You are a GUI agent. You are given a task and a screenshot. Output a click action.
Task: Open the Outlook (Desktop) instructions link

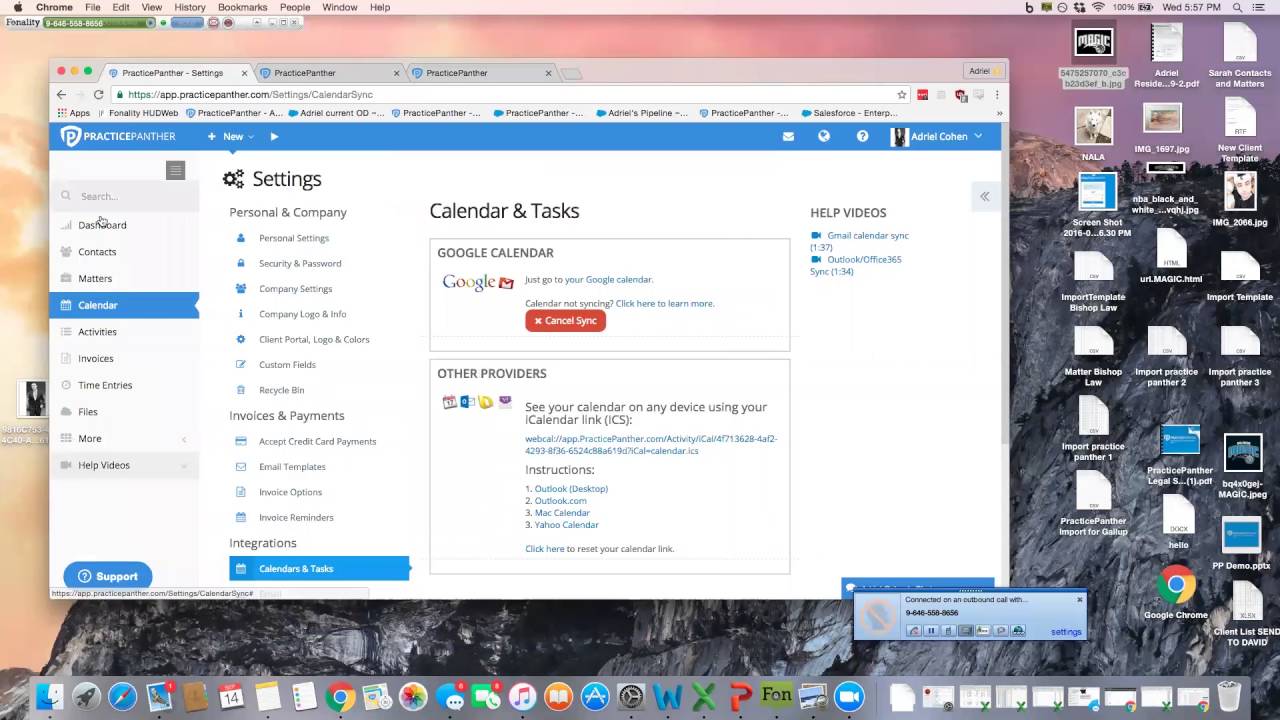[x=571, y=488]
